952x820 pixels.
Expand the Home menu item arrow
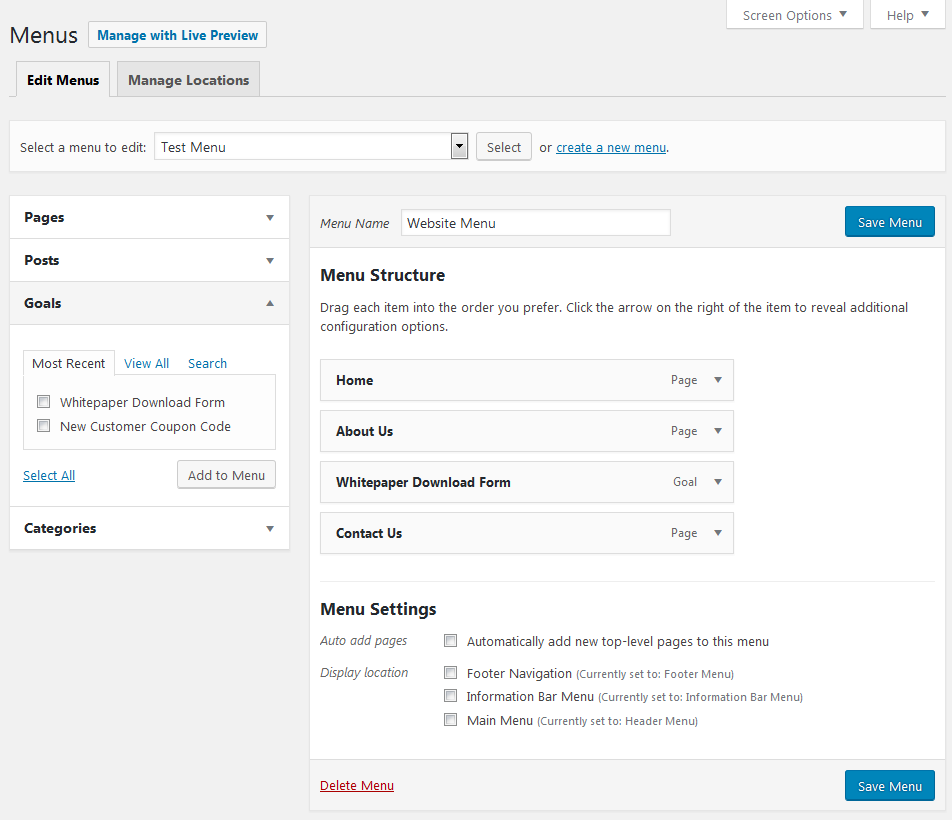click(x=718, y=380)
